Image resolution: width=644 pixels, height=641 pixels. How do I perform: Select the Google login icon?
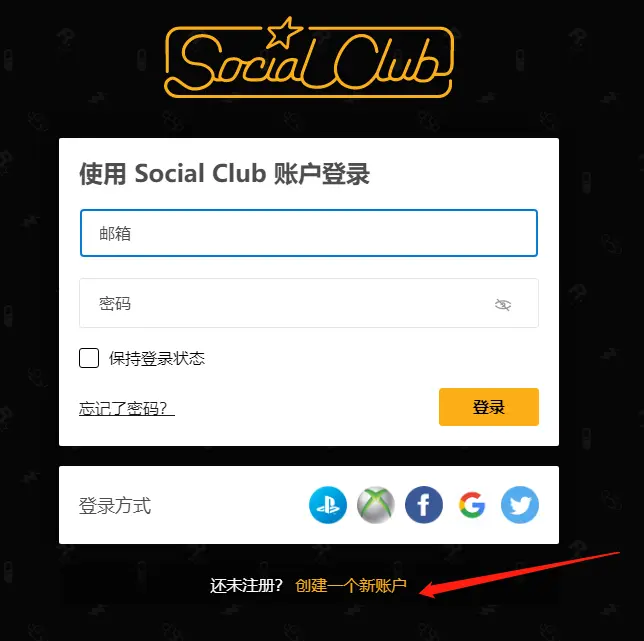pyautogui.click(x=472, y=505)
